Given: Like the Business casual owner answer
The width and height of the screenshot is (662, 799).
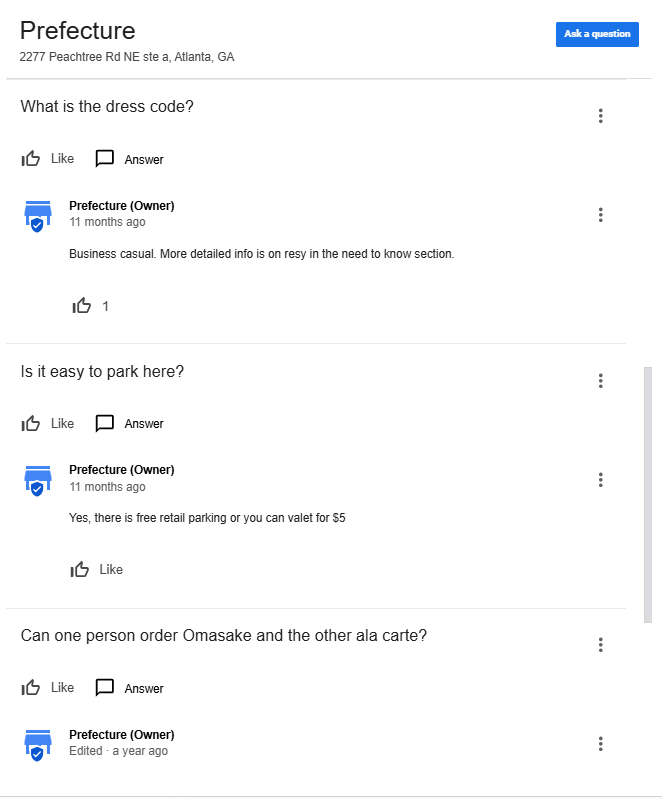Looking at the screenshot, I should 82,306.
